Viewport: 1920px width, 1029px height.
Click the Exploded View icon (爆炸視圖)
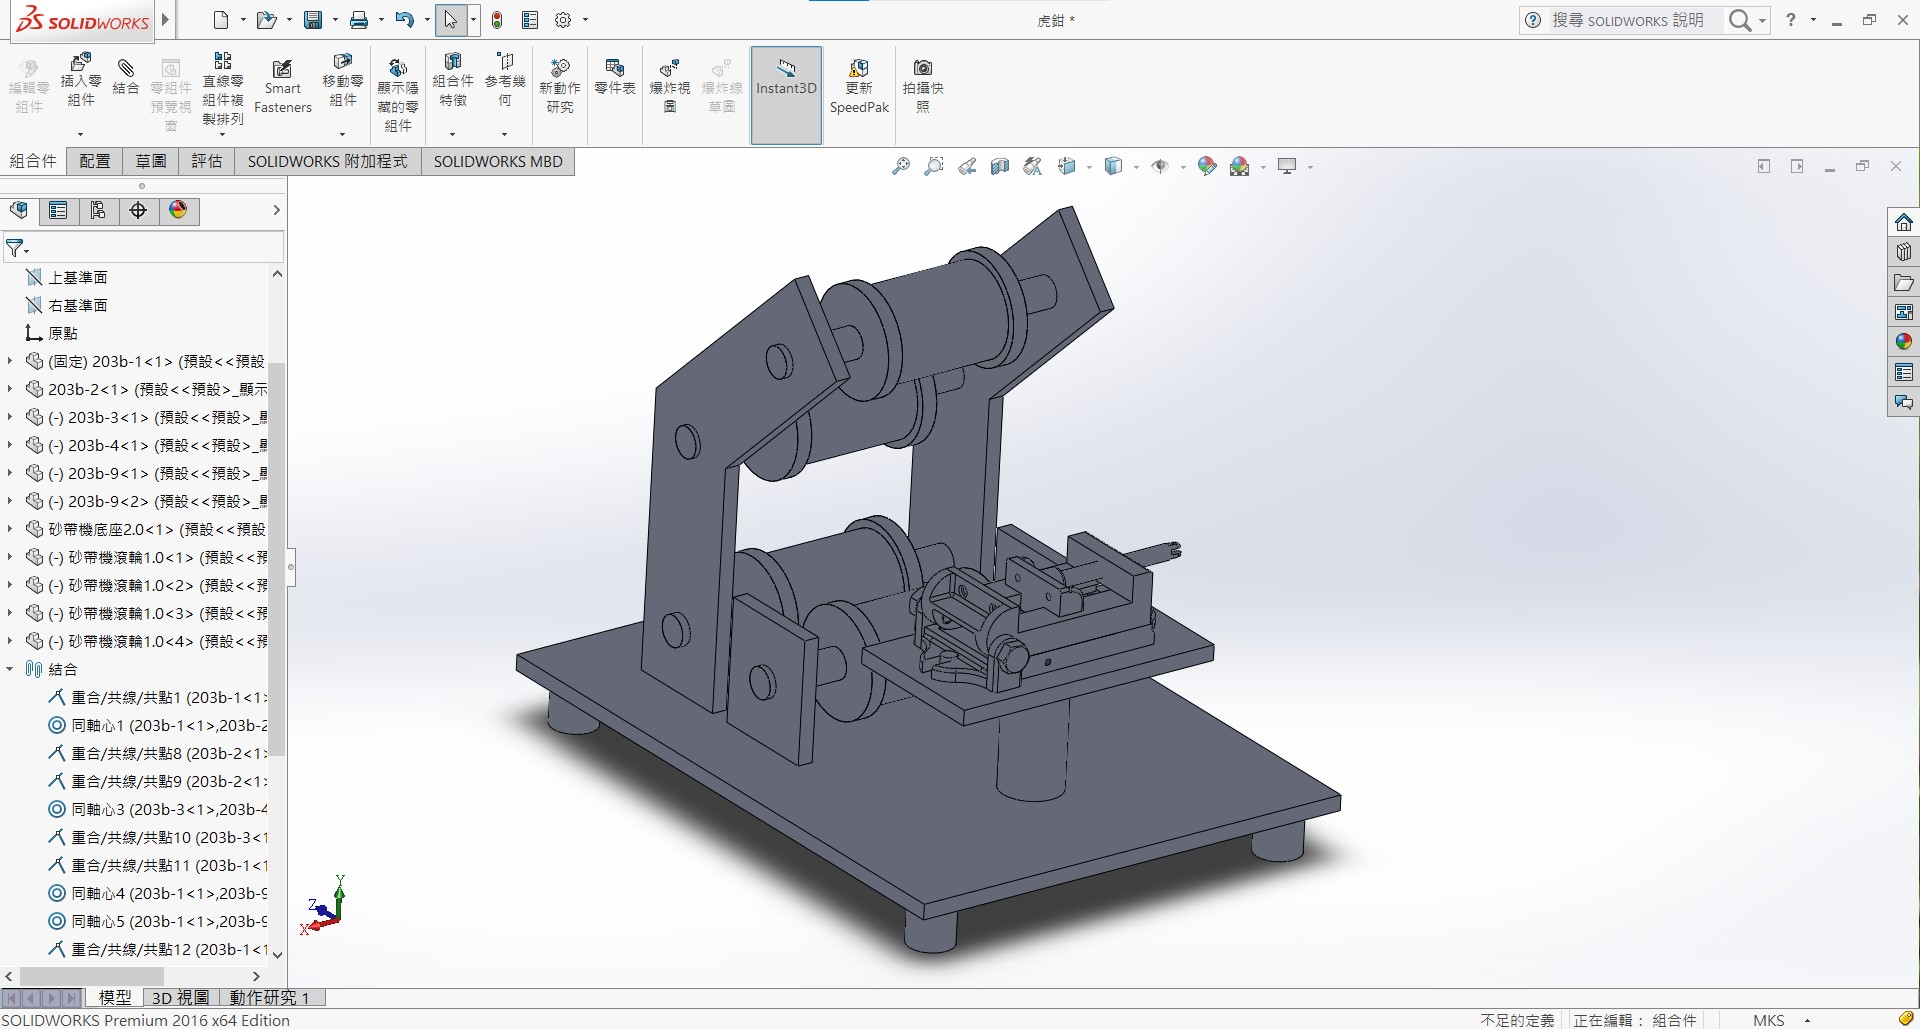coord(669,84)
